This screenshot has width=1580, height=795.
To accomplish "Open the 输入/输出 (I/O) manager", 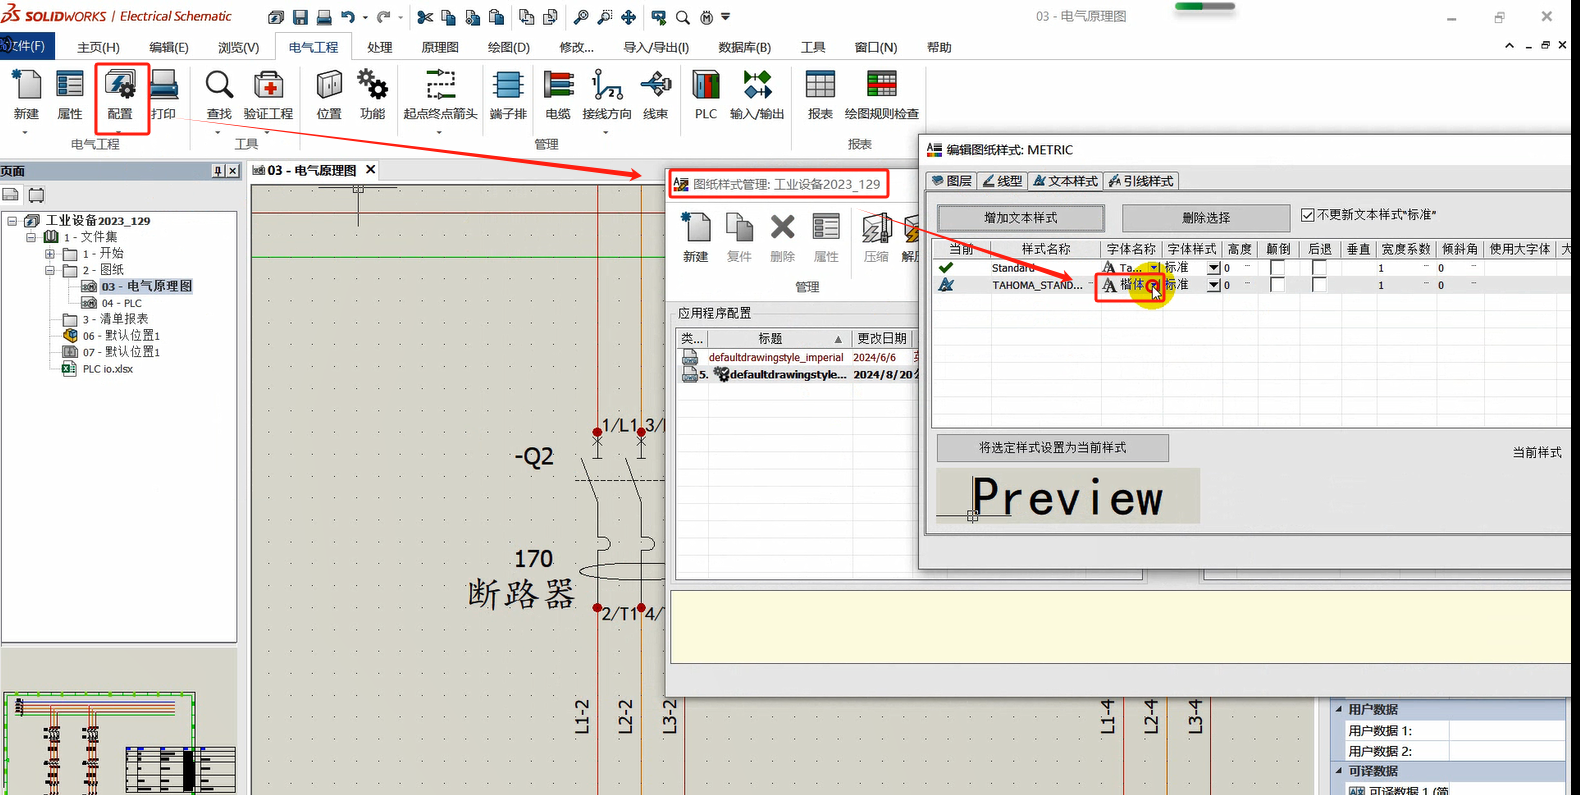I will pyautogui.click(x=757, y=96).
